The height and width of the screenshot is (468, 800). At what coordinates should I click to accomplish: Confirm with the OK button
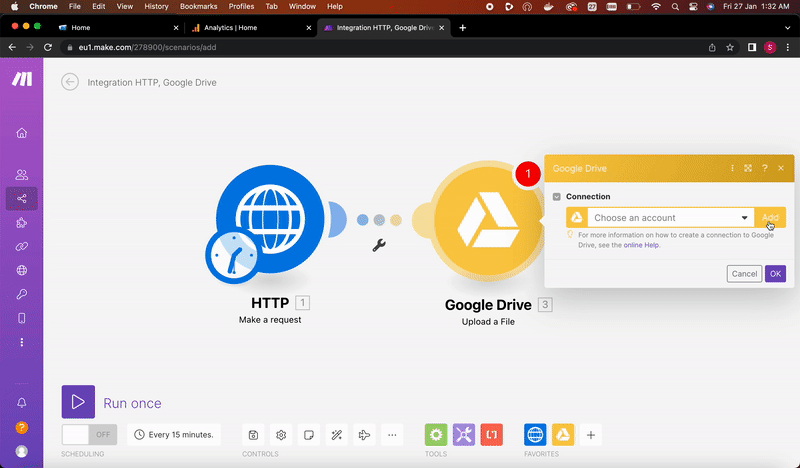pyautogui.click(x=775, y=274)
